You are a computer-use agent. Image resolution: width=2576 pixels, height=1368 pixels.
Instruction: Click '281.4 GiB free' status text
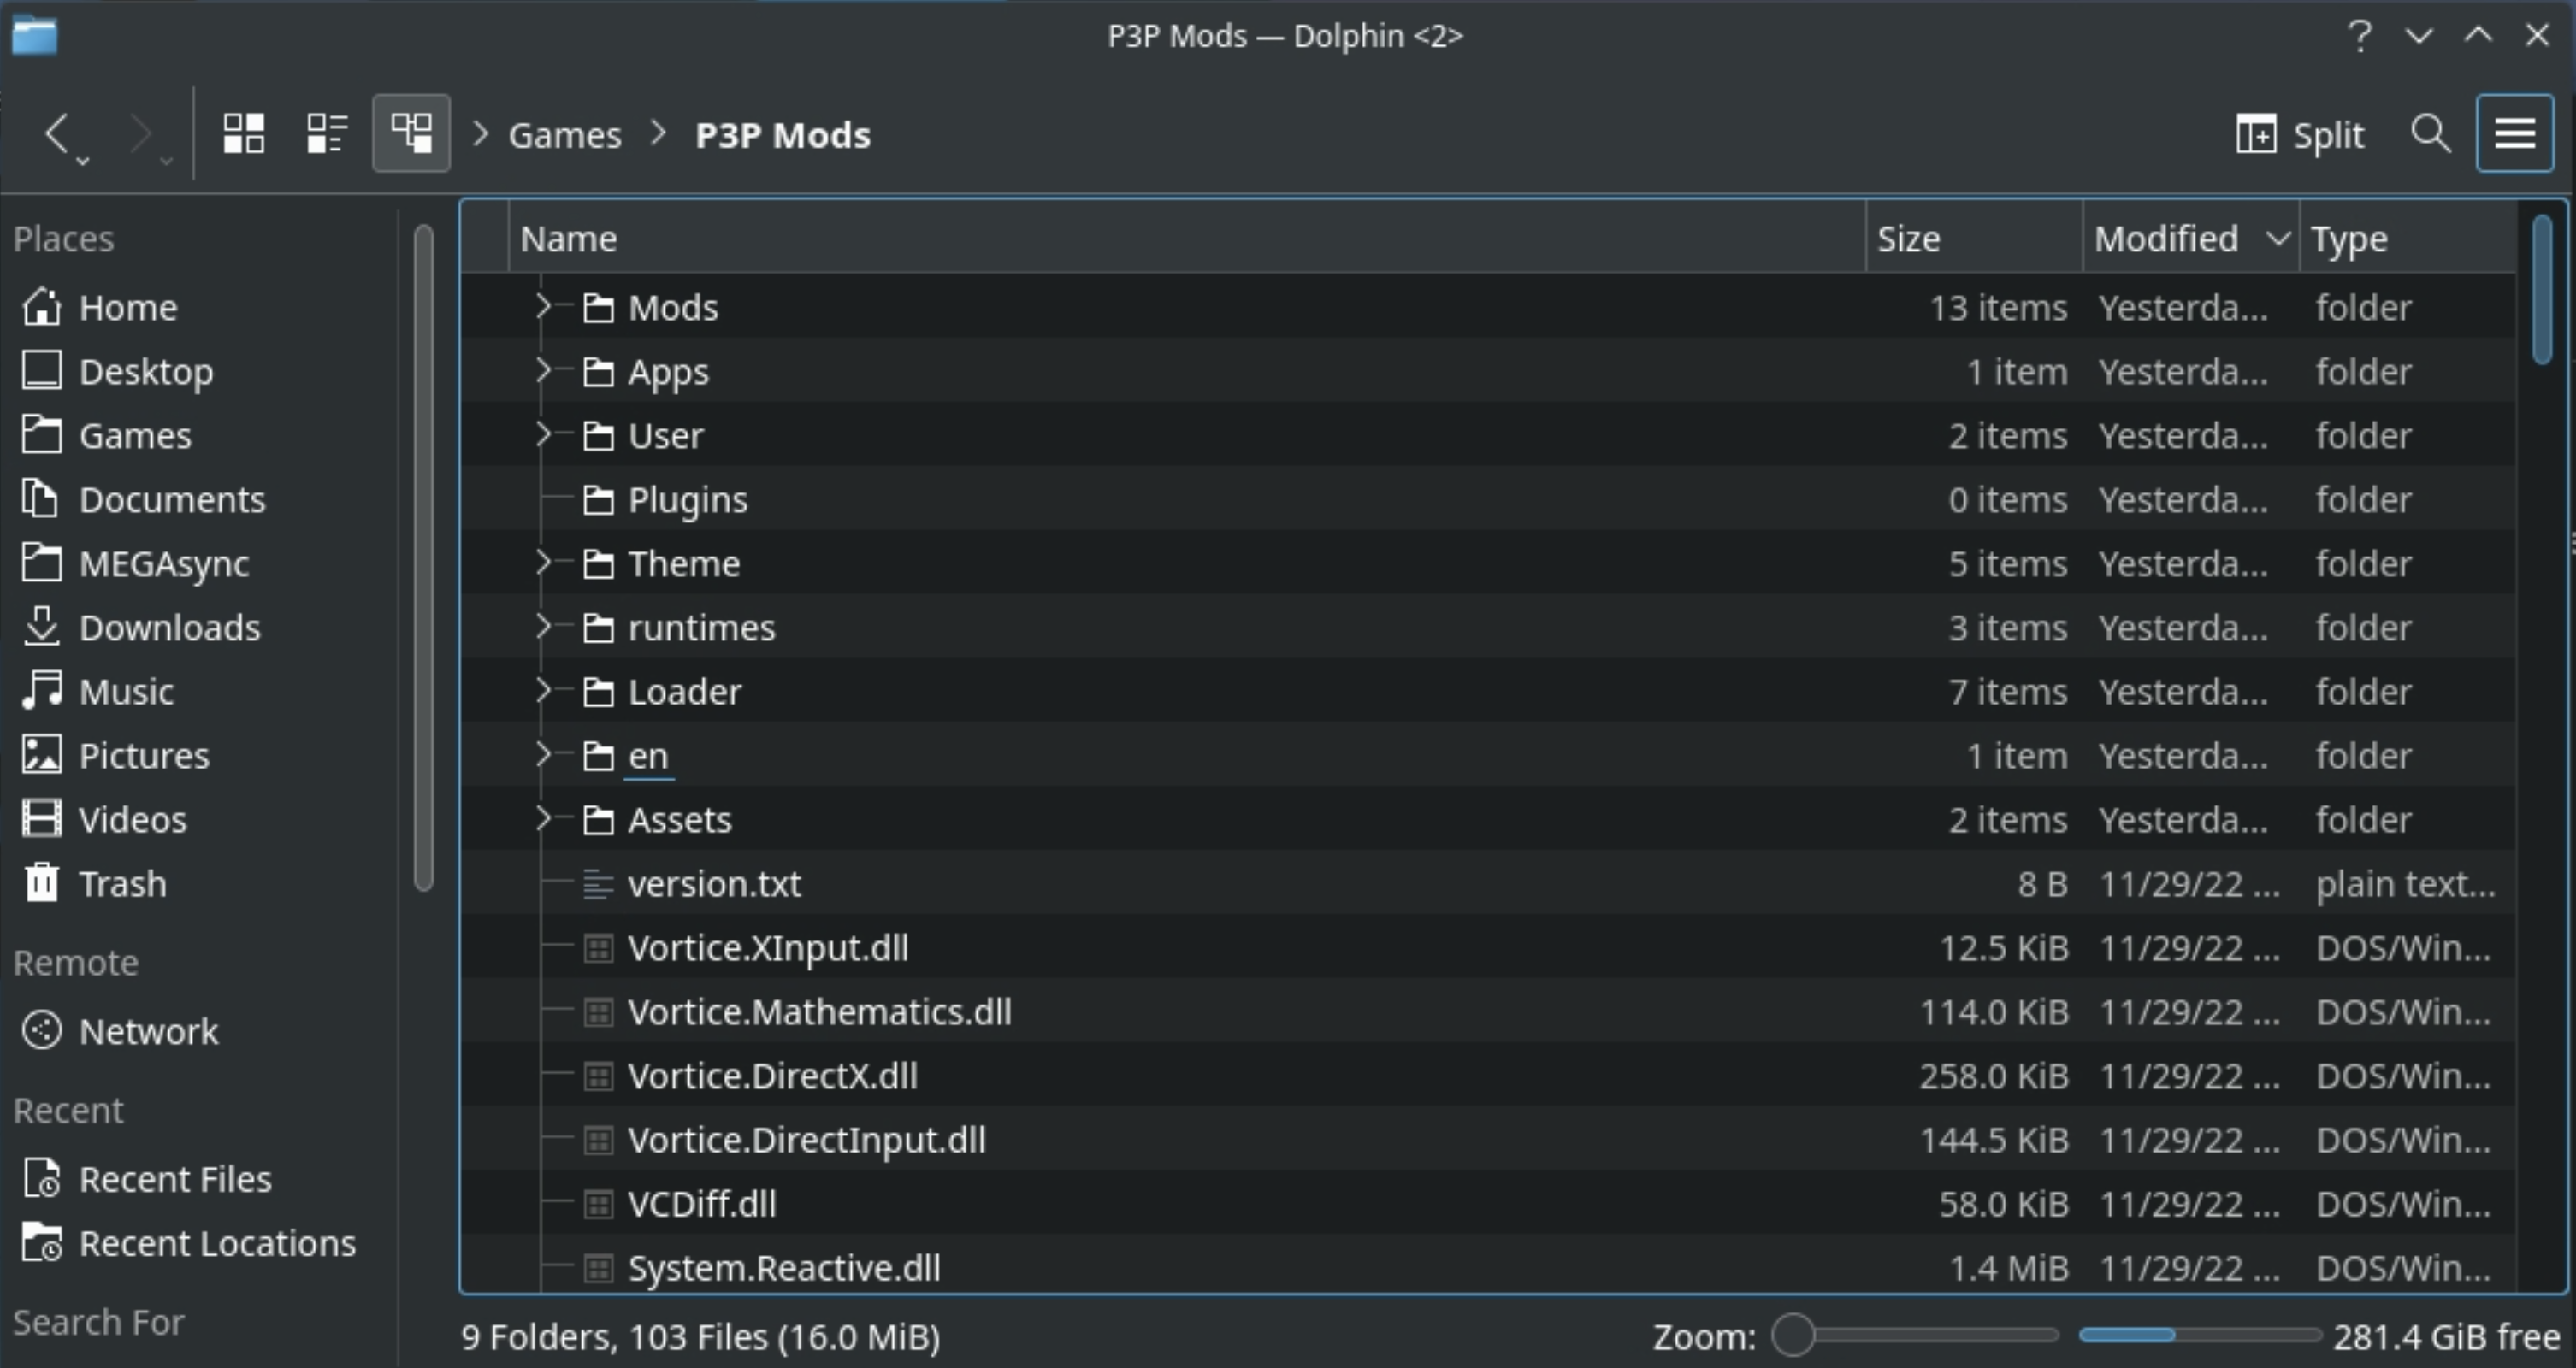tap(2446, 1336)
